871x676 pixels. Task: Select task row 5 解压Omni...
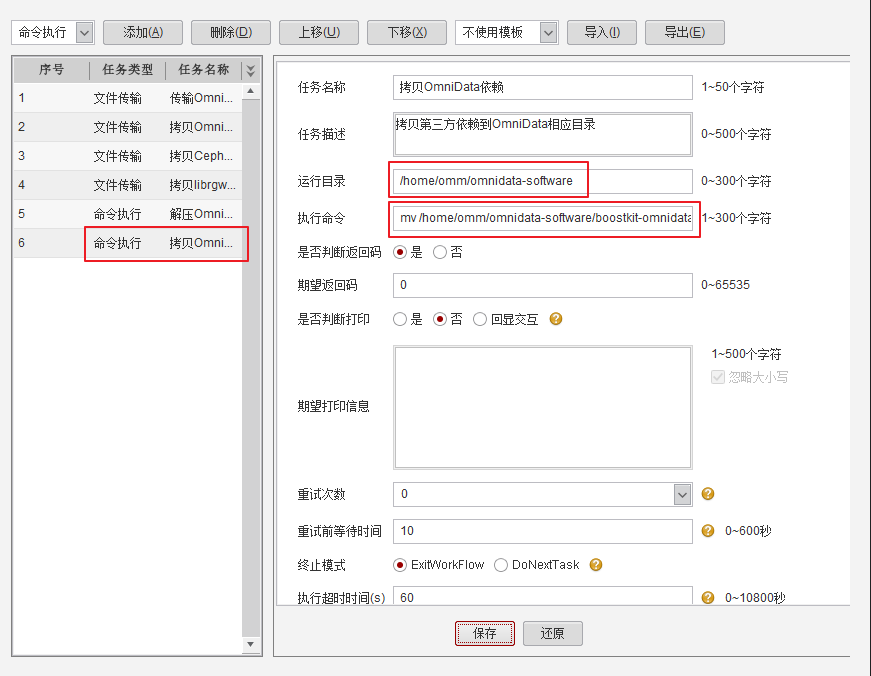coord(128,214)
